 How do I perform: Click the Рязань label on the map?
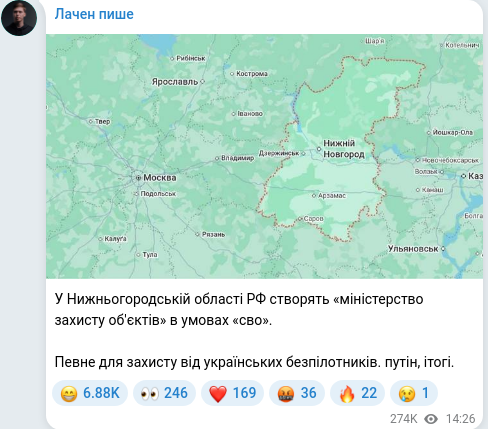213,234
